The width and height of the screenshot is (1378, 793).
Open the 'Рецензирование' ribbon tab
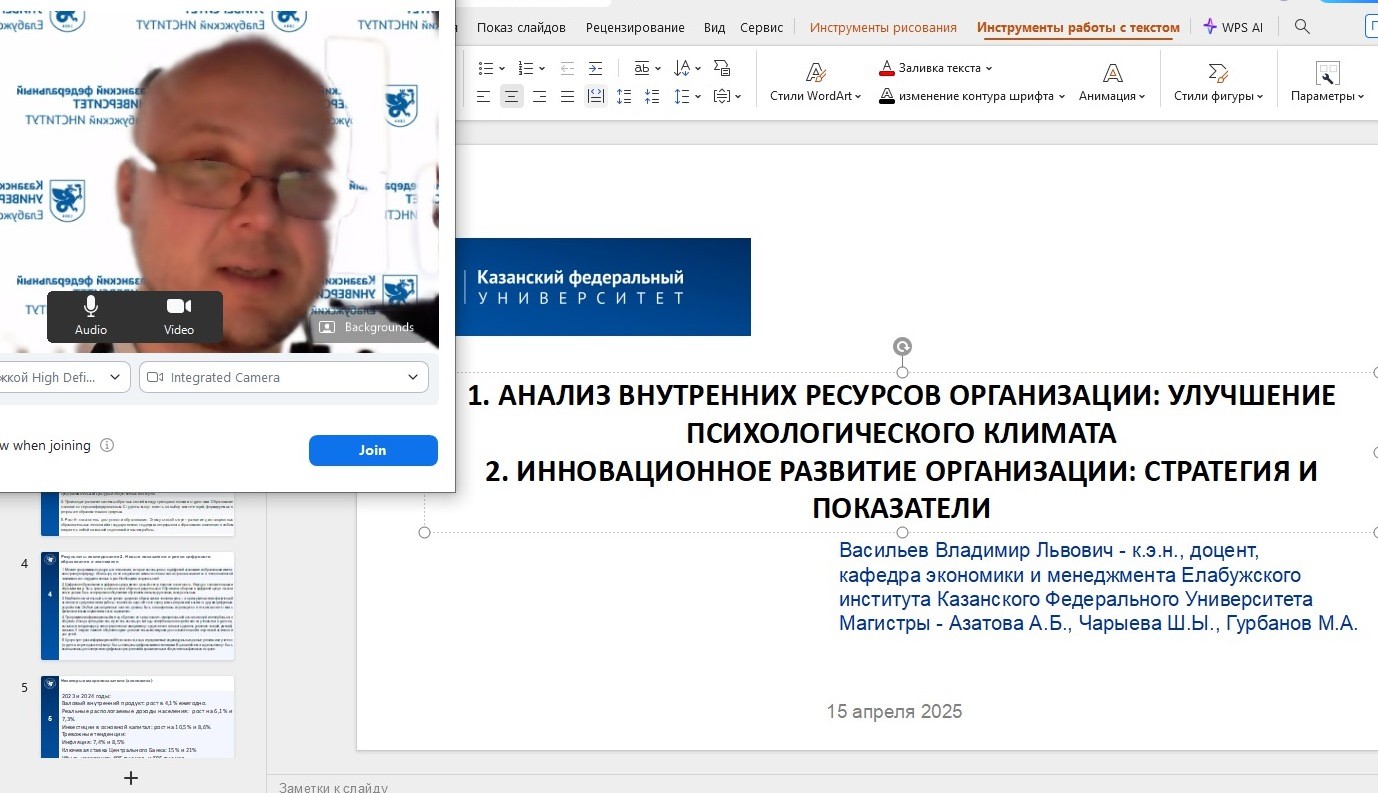point(635,27)
